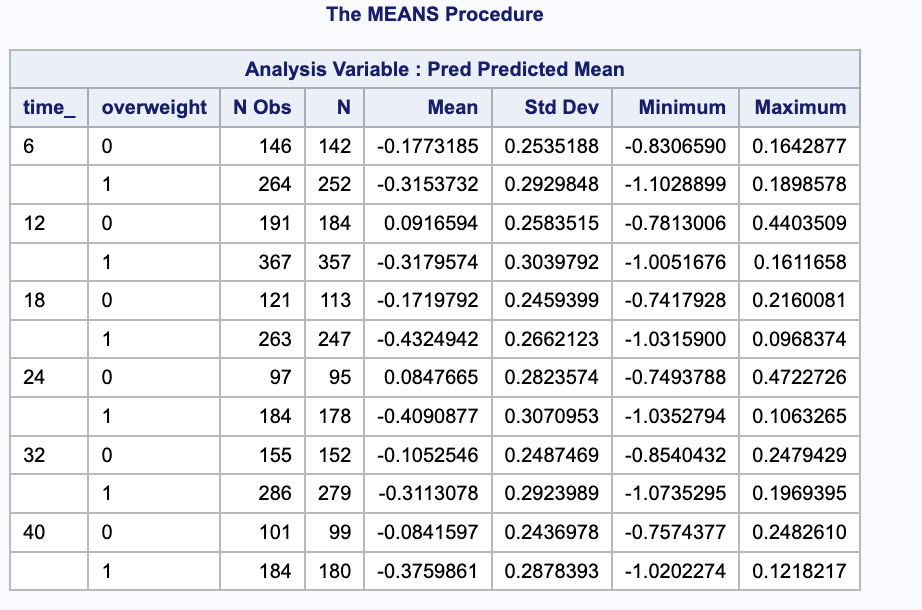Select the time_ column header
This screenshot has height=610, width=922.
tap(49, 108)
